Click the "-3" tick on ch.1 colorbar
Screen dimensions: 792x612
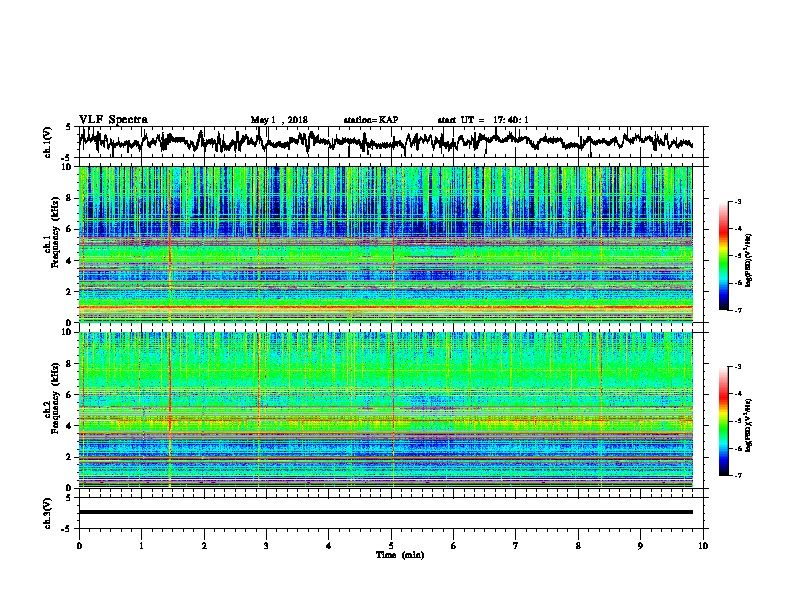[x=737, y=201]
